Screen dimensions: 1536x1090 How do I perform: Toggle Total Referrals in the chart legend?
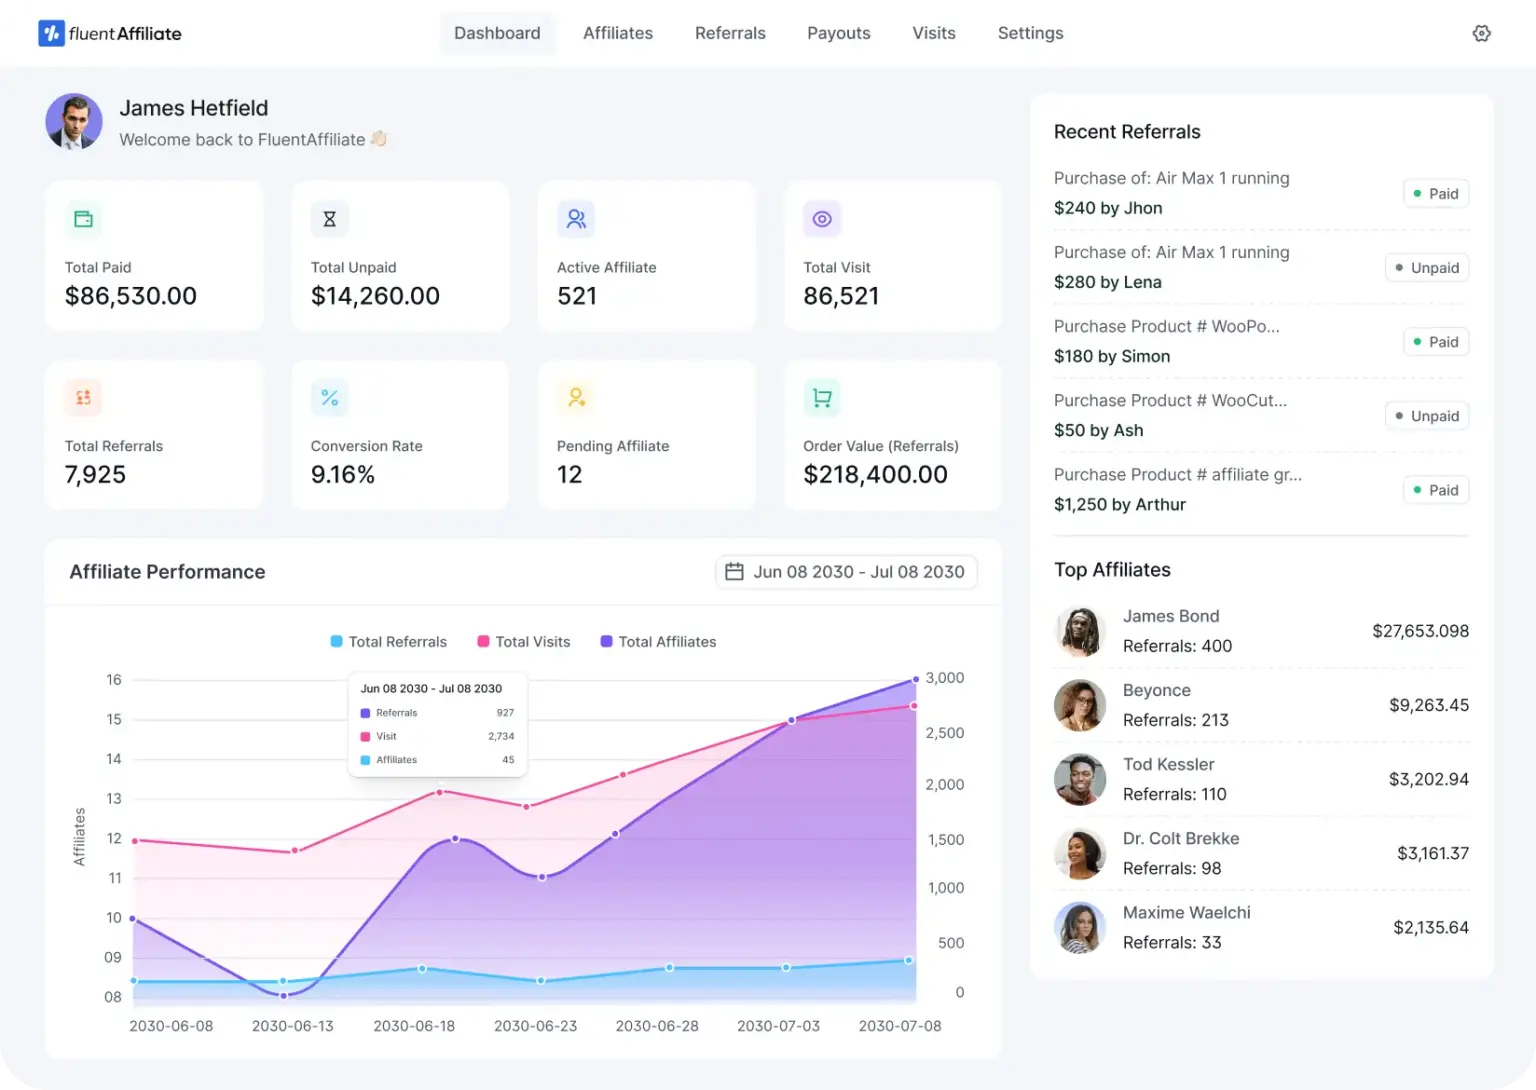388,641
